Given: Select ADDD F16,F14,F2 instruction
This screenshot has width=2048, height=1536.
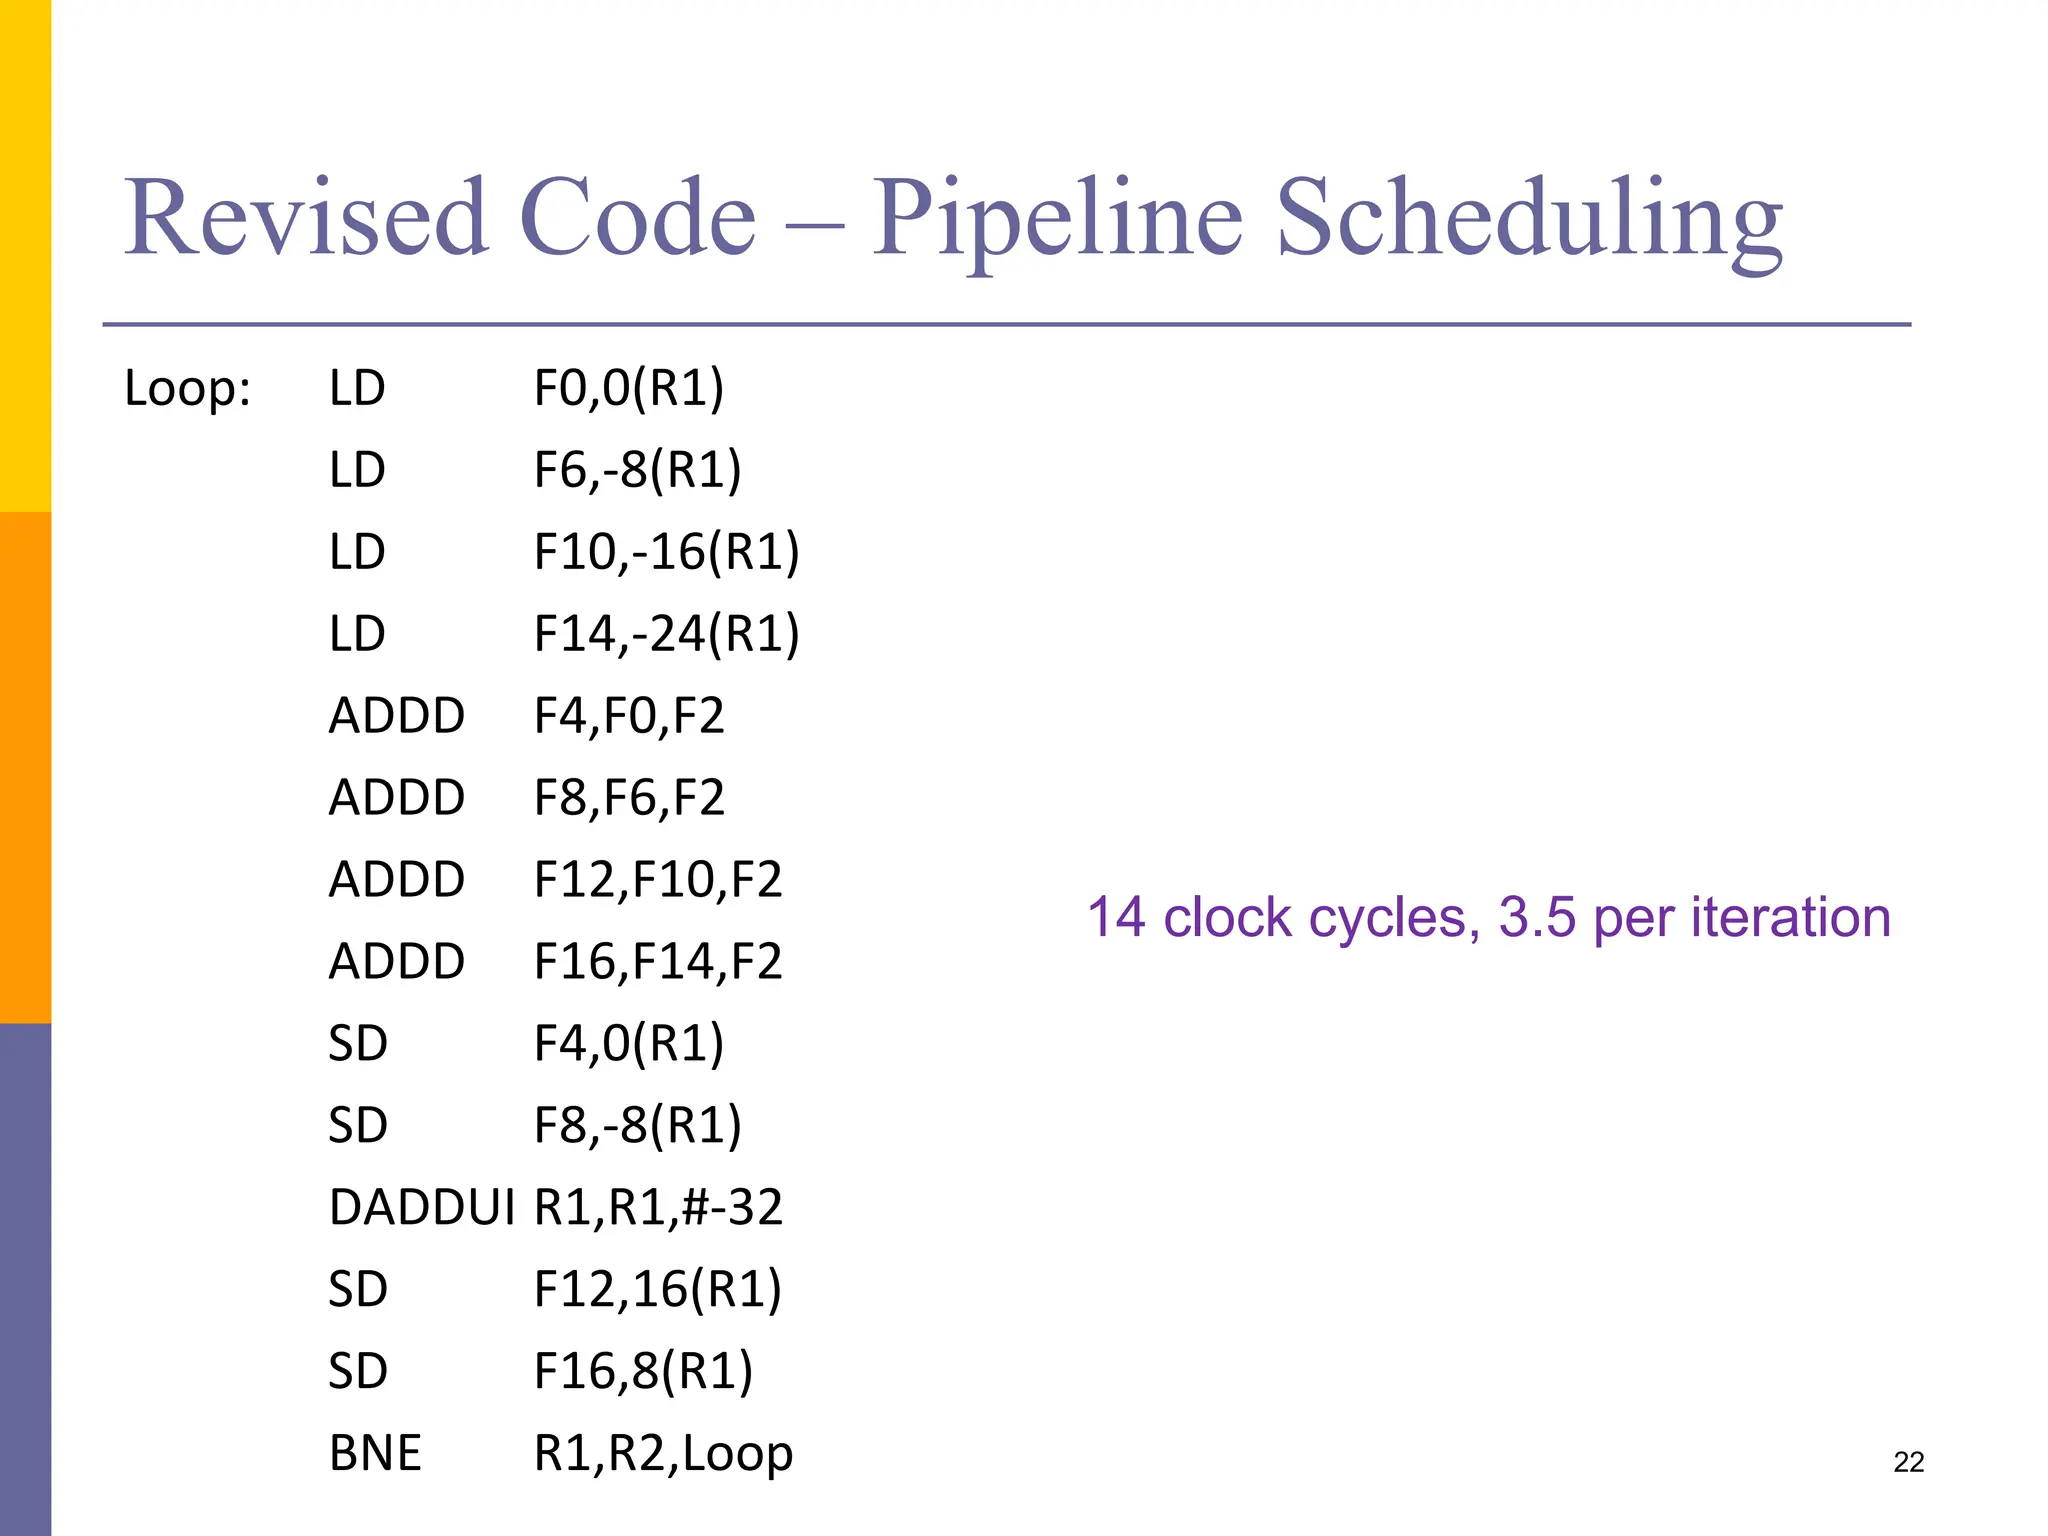Looking at the screenshot, I should click(x=555, y=962).
